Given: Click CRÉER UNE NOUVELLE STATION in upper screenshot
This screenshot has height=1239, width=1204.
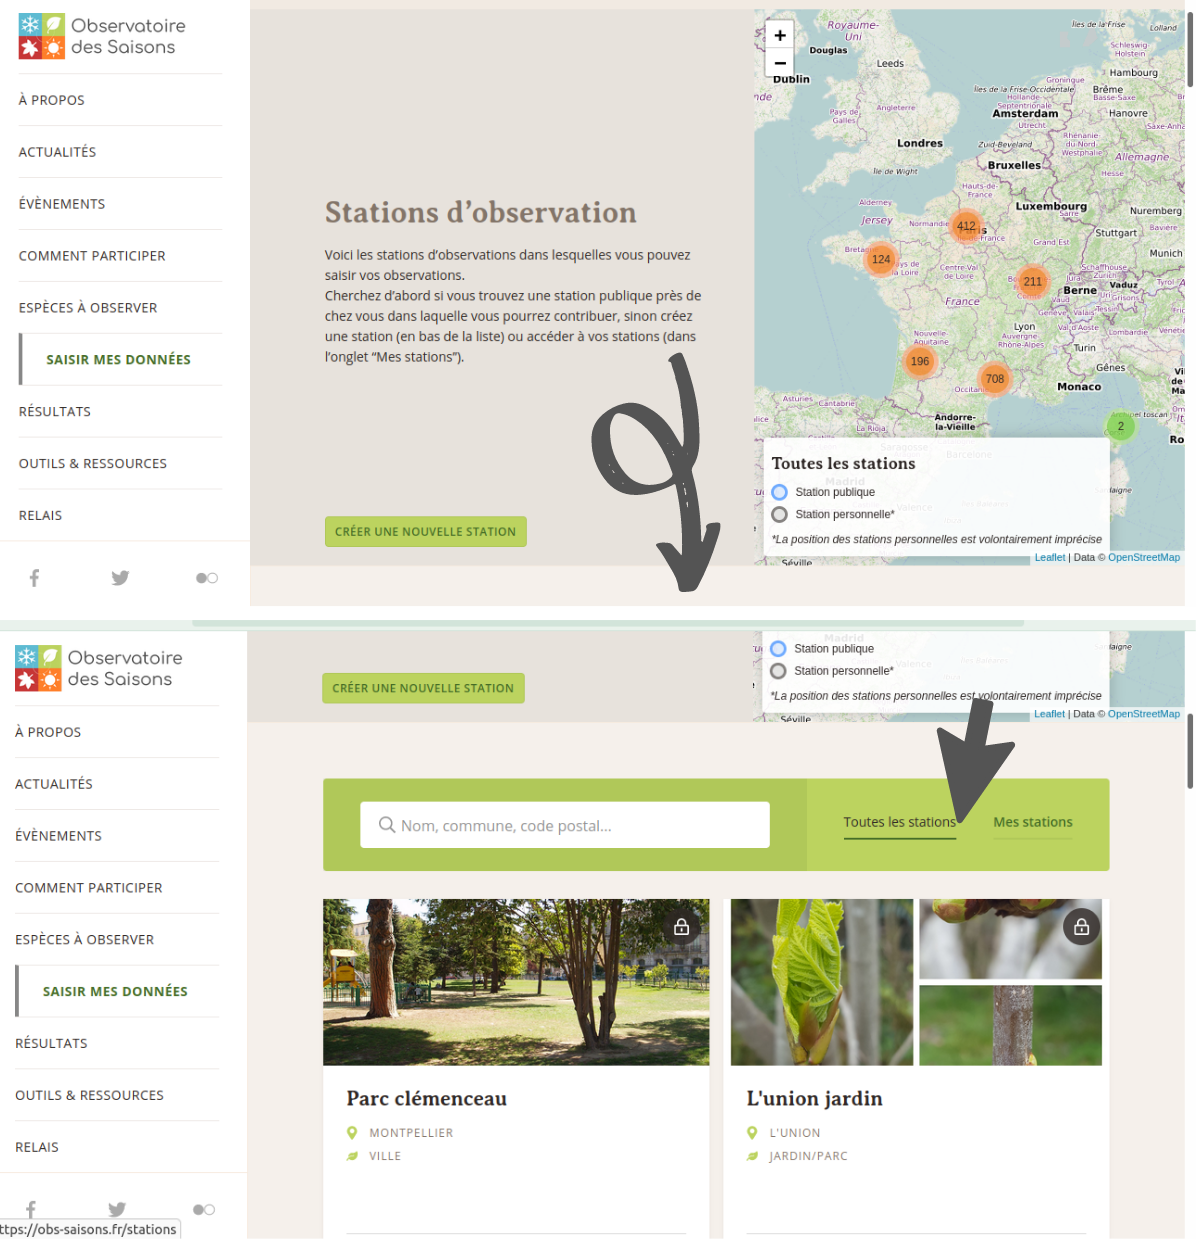Looking at the screenshot, I should pyautogui.click(x=426, y=532).
